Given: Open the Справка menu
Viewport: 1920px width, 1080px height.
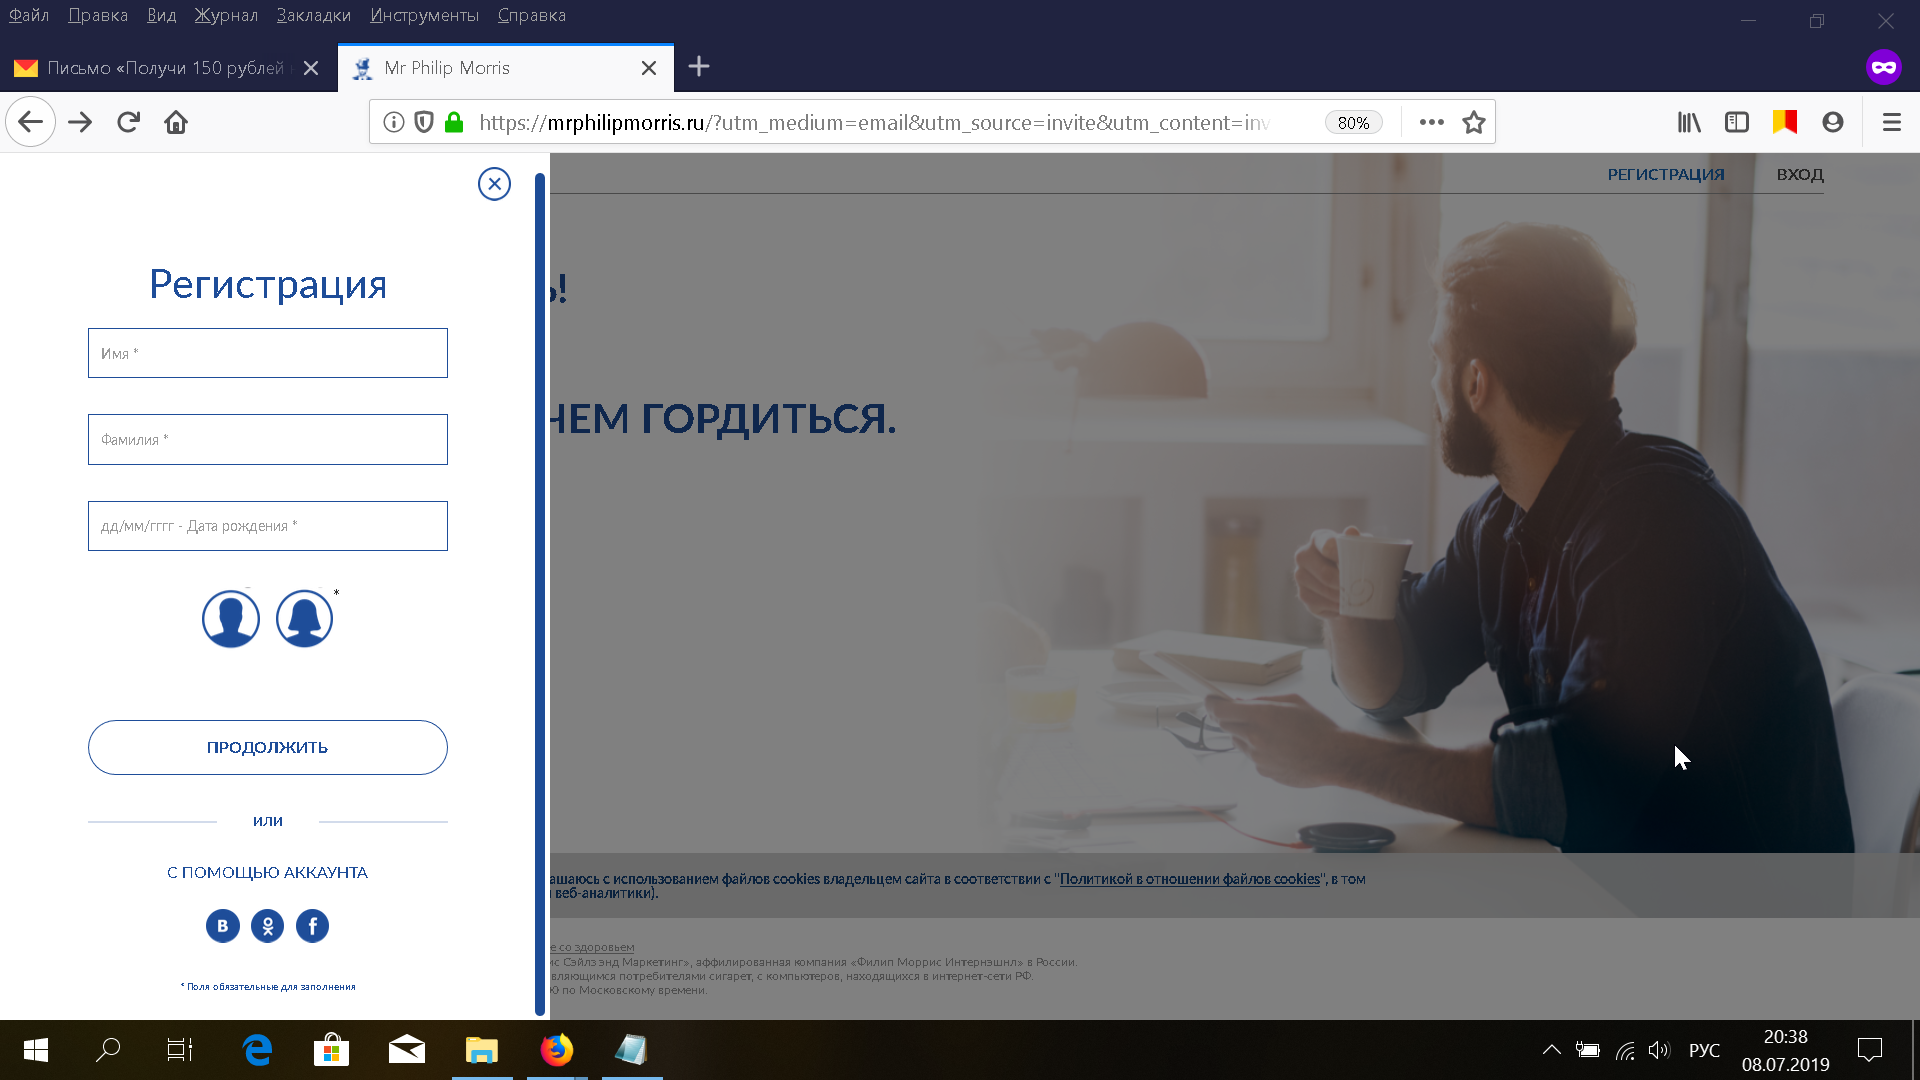Looking at the screenshot, I should (532, 15).
